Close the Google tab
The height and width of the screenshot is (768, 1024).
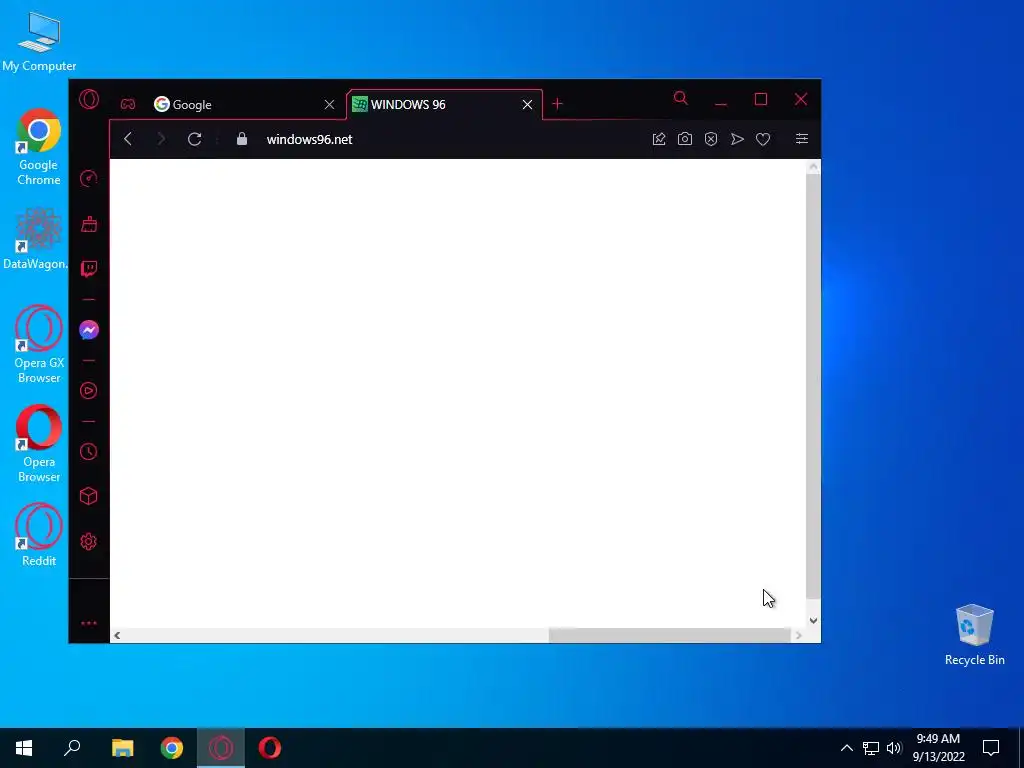(x=330, y=104)
